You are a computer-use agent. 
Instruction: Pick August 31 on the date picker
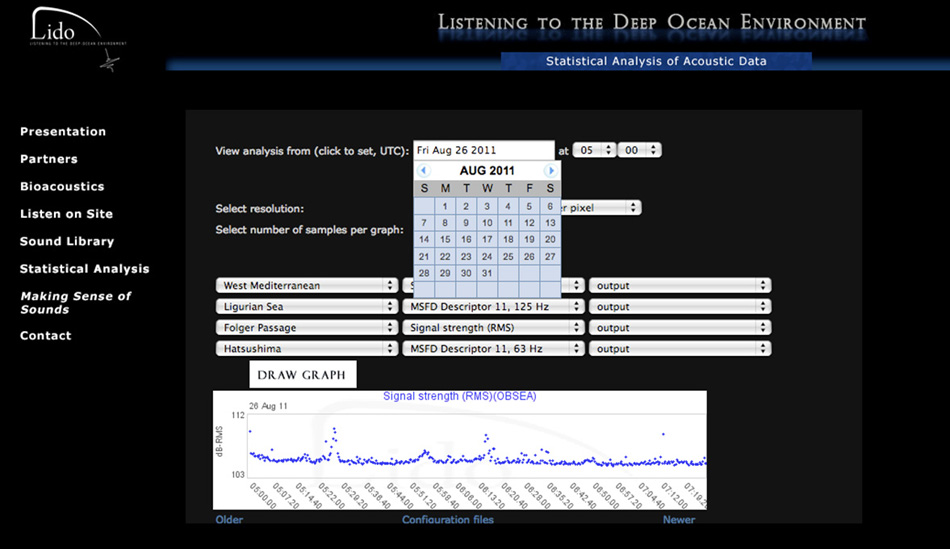click(x=487, y=273)
